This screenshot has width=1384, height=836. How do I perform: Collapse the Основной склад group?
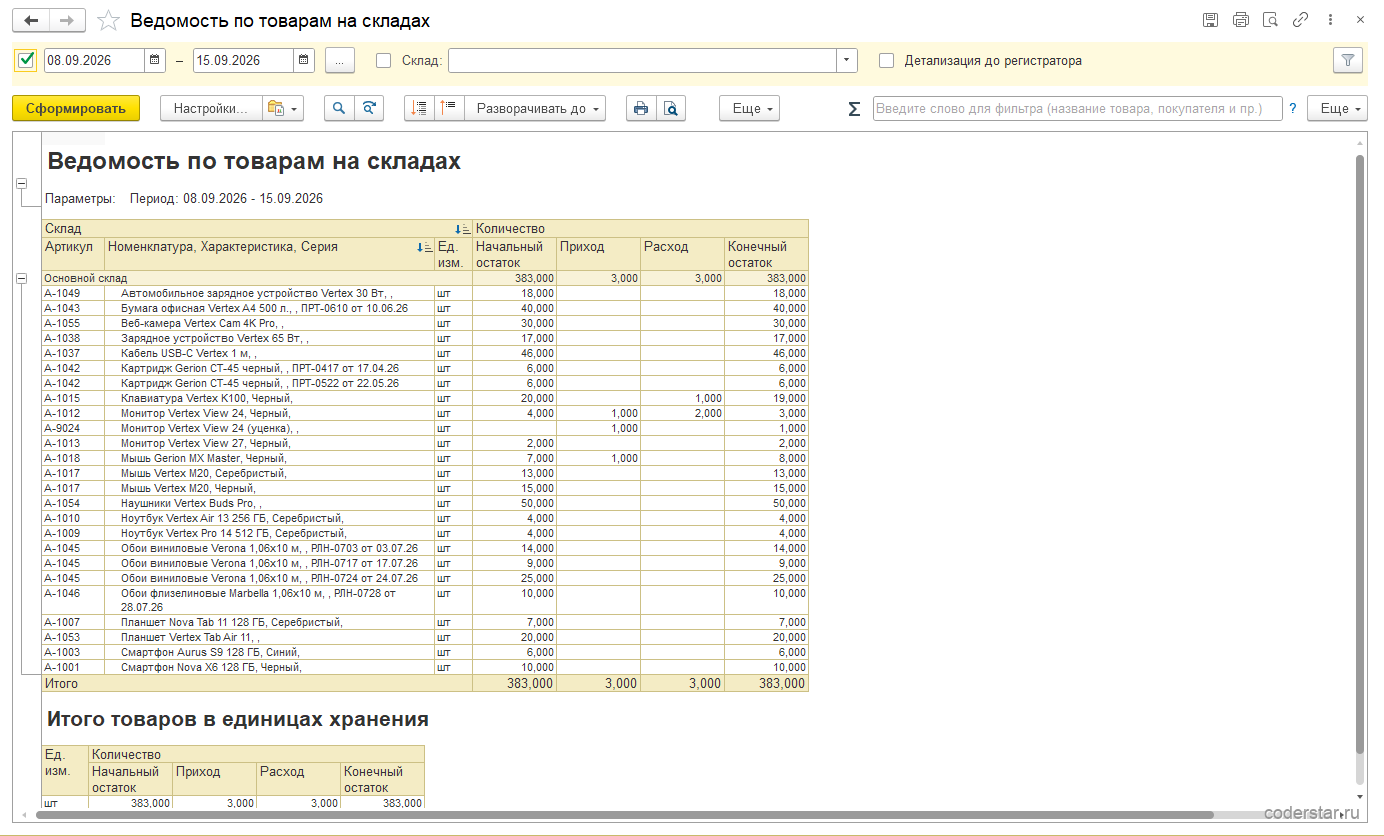point(21,278)
